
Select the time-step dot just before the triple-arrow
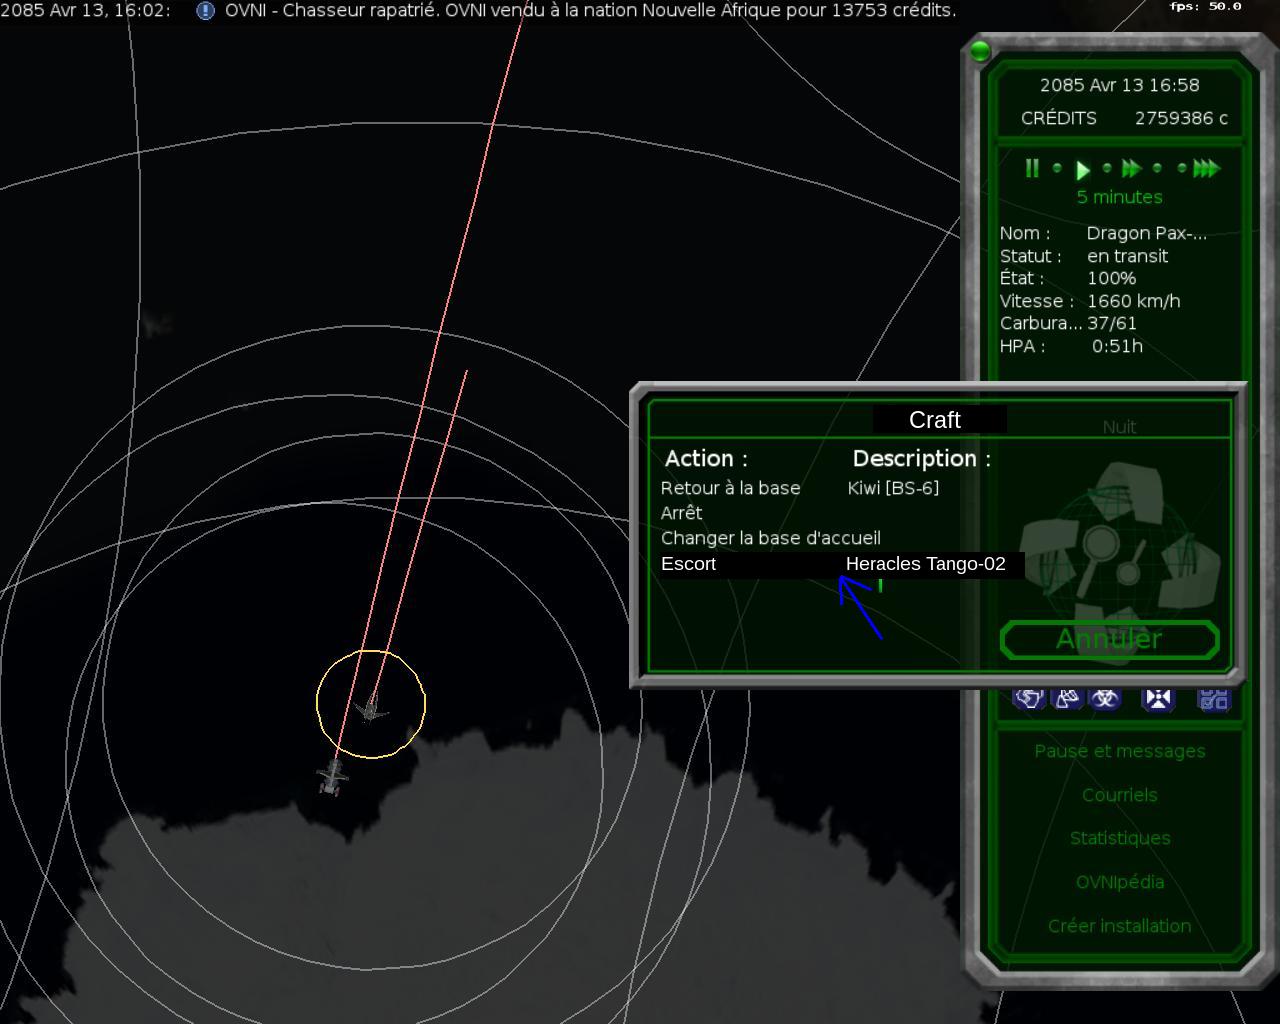coord(1182,168)
